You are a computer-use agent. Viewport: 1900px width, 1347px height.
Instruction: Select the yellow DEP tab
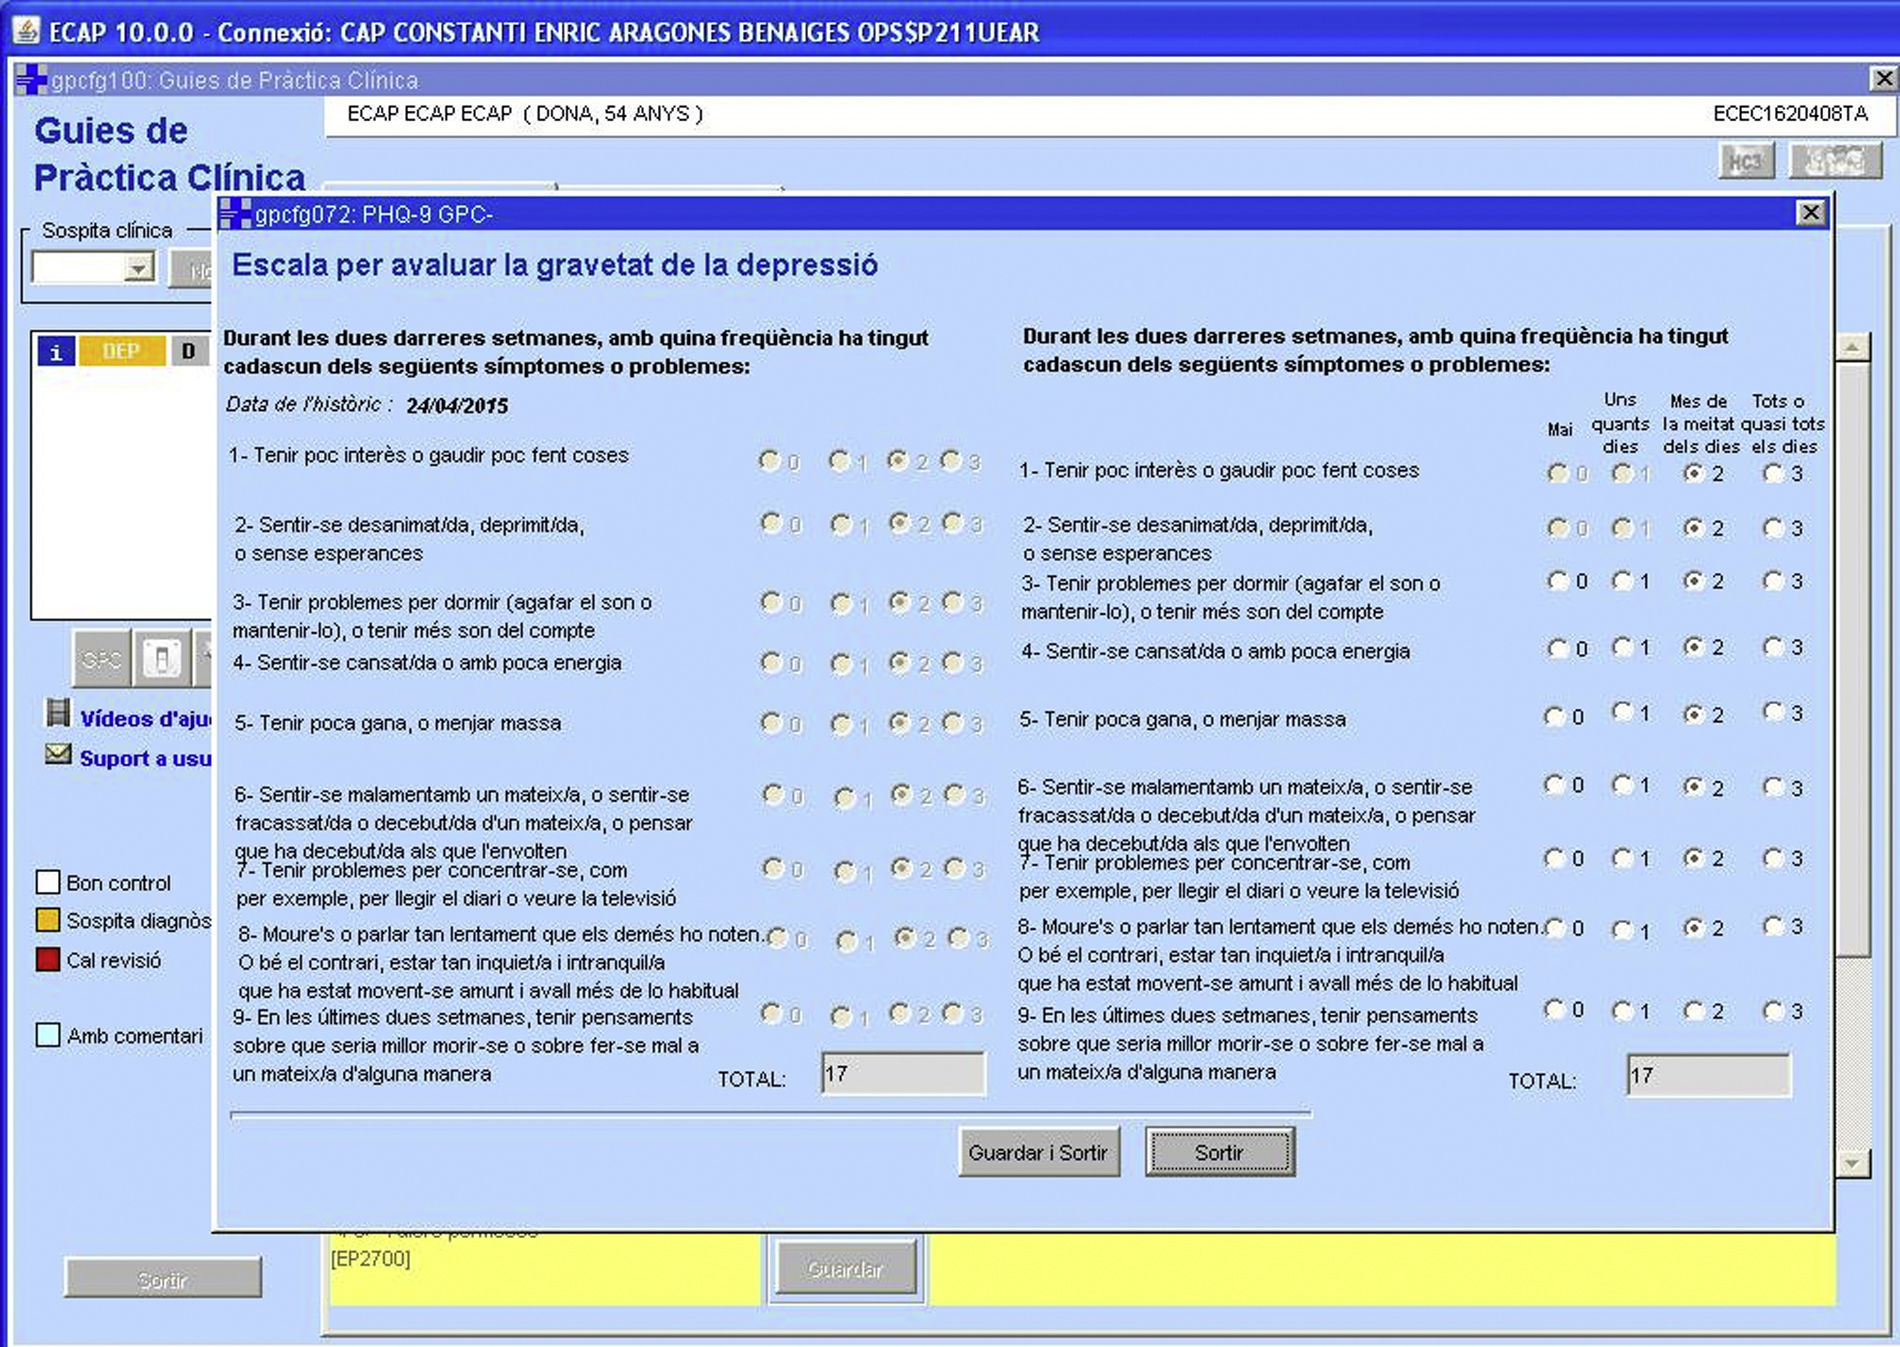(x=121, y=351)
